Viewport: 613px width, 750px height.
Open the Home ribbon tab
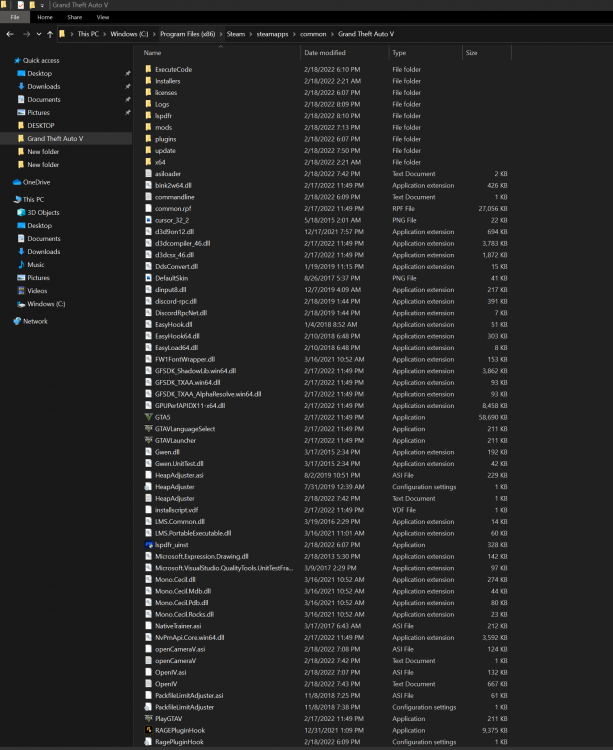tap(45, 17)
